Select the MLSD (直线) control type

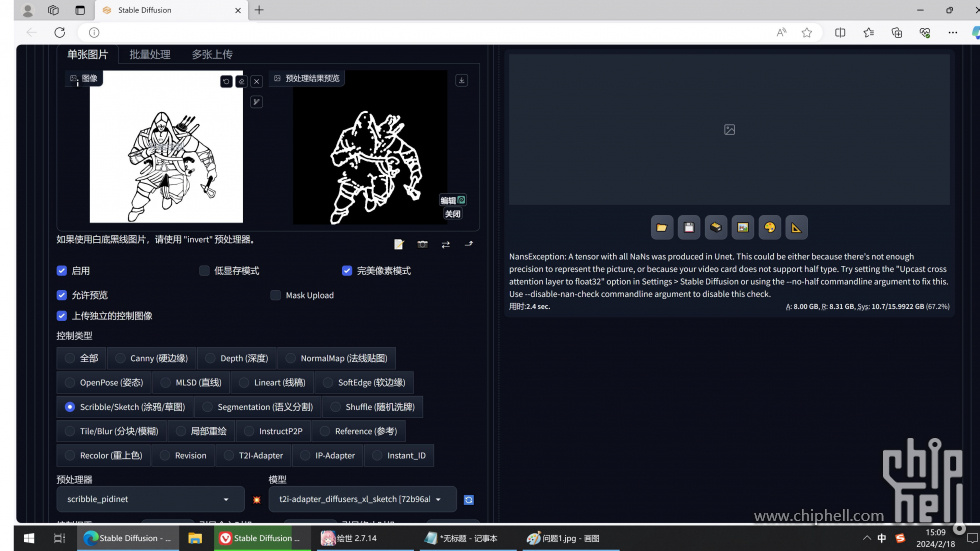click(191, 382)
